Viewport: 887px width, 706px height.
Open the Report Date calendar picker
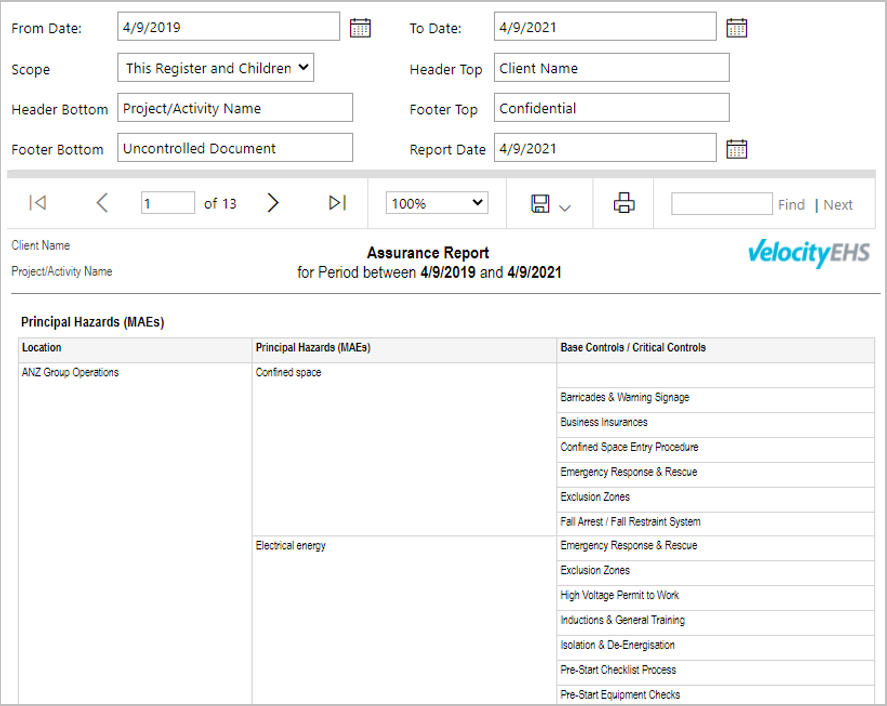737,149
